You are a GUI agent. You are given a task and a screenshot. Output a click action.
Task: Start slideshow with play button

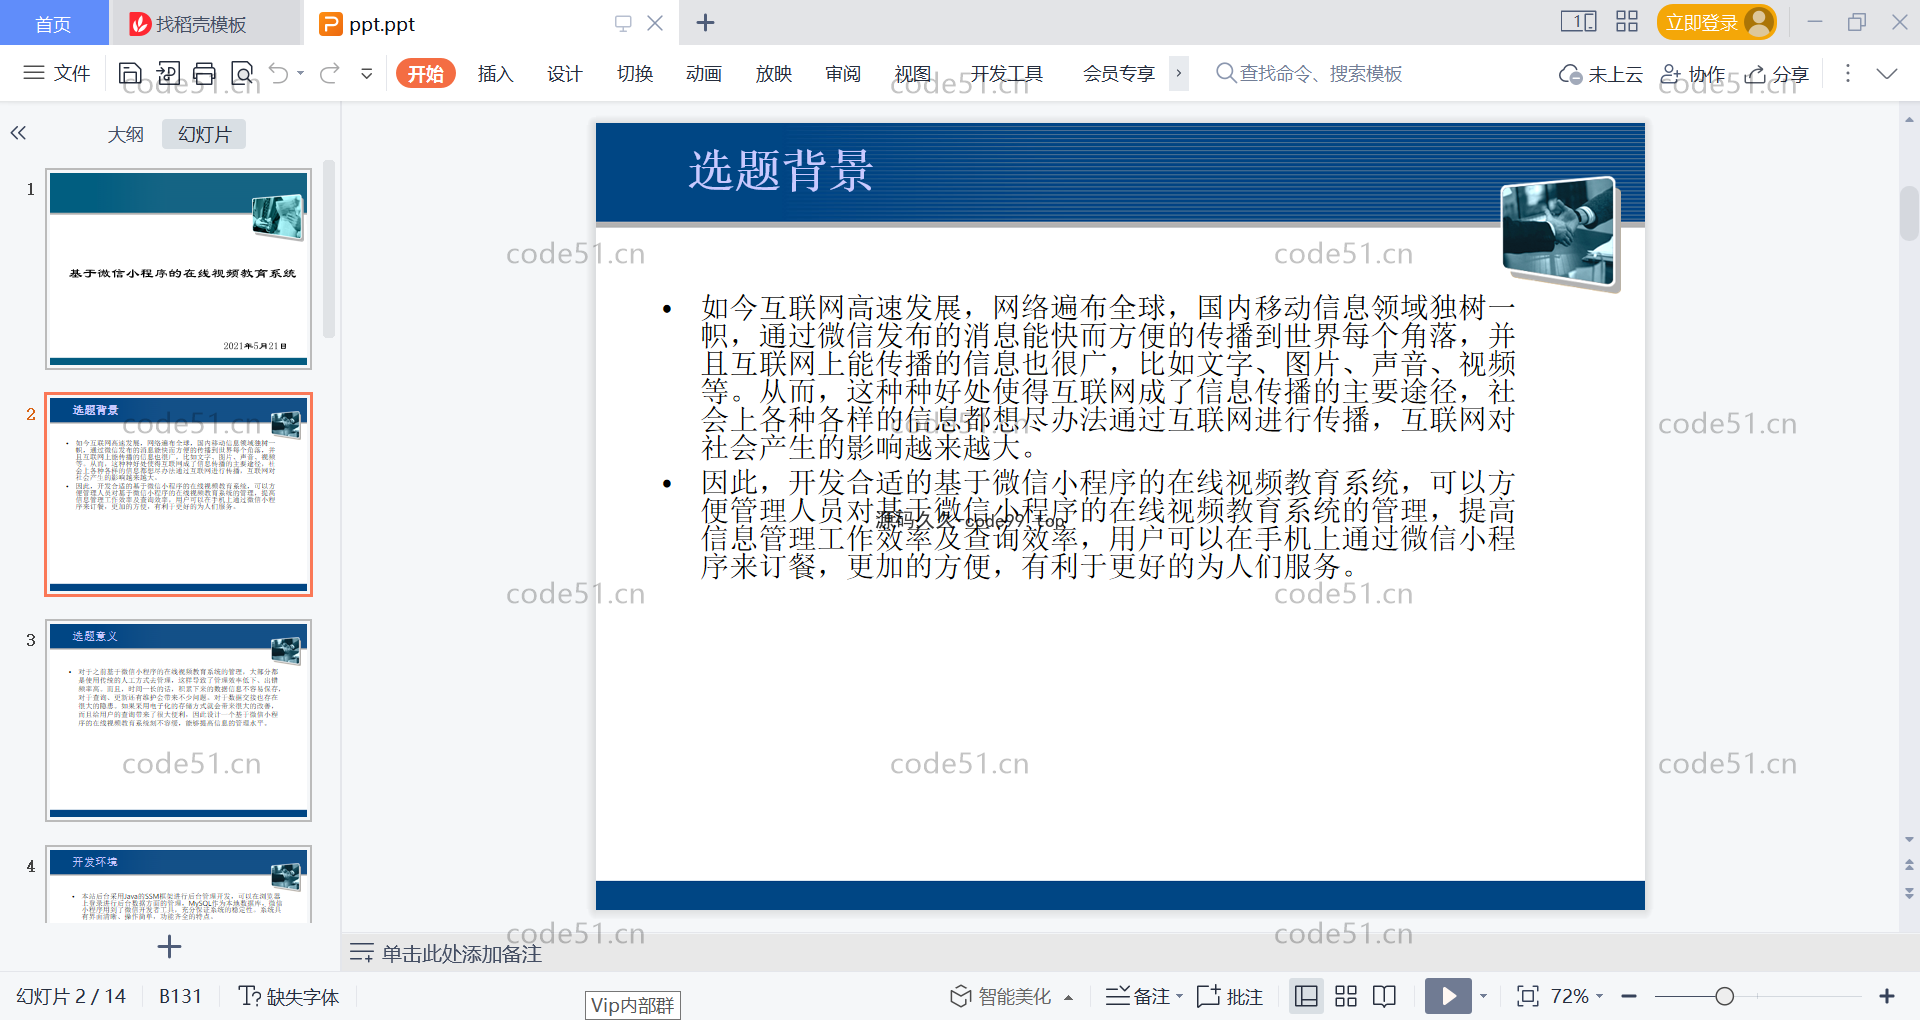pyautogui.click(x=1448, y=996)
